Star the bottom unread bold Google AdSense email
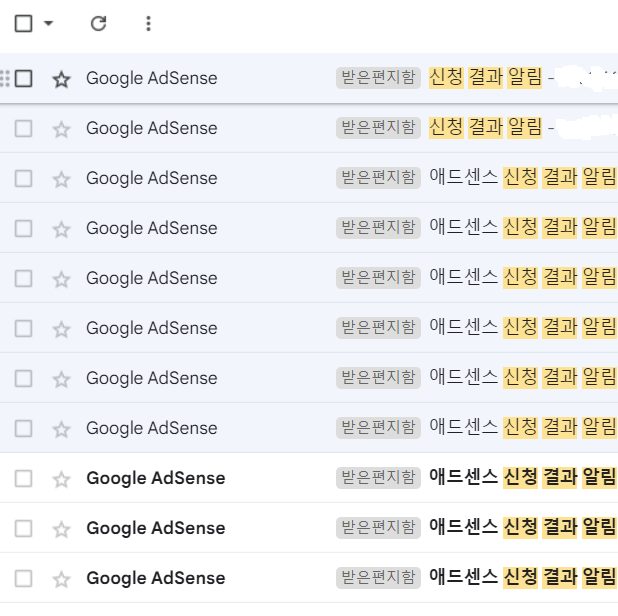Screen dimensions: 618x616 pyautogui.click(x=61, y=579)
